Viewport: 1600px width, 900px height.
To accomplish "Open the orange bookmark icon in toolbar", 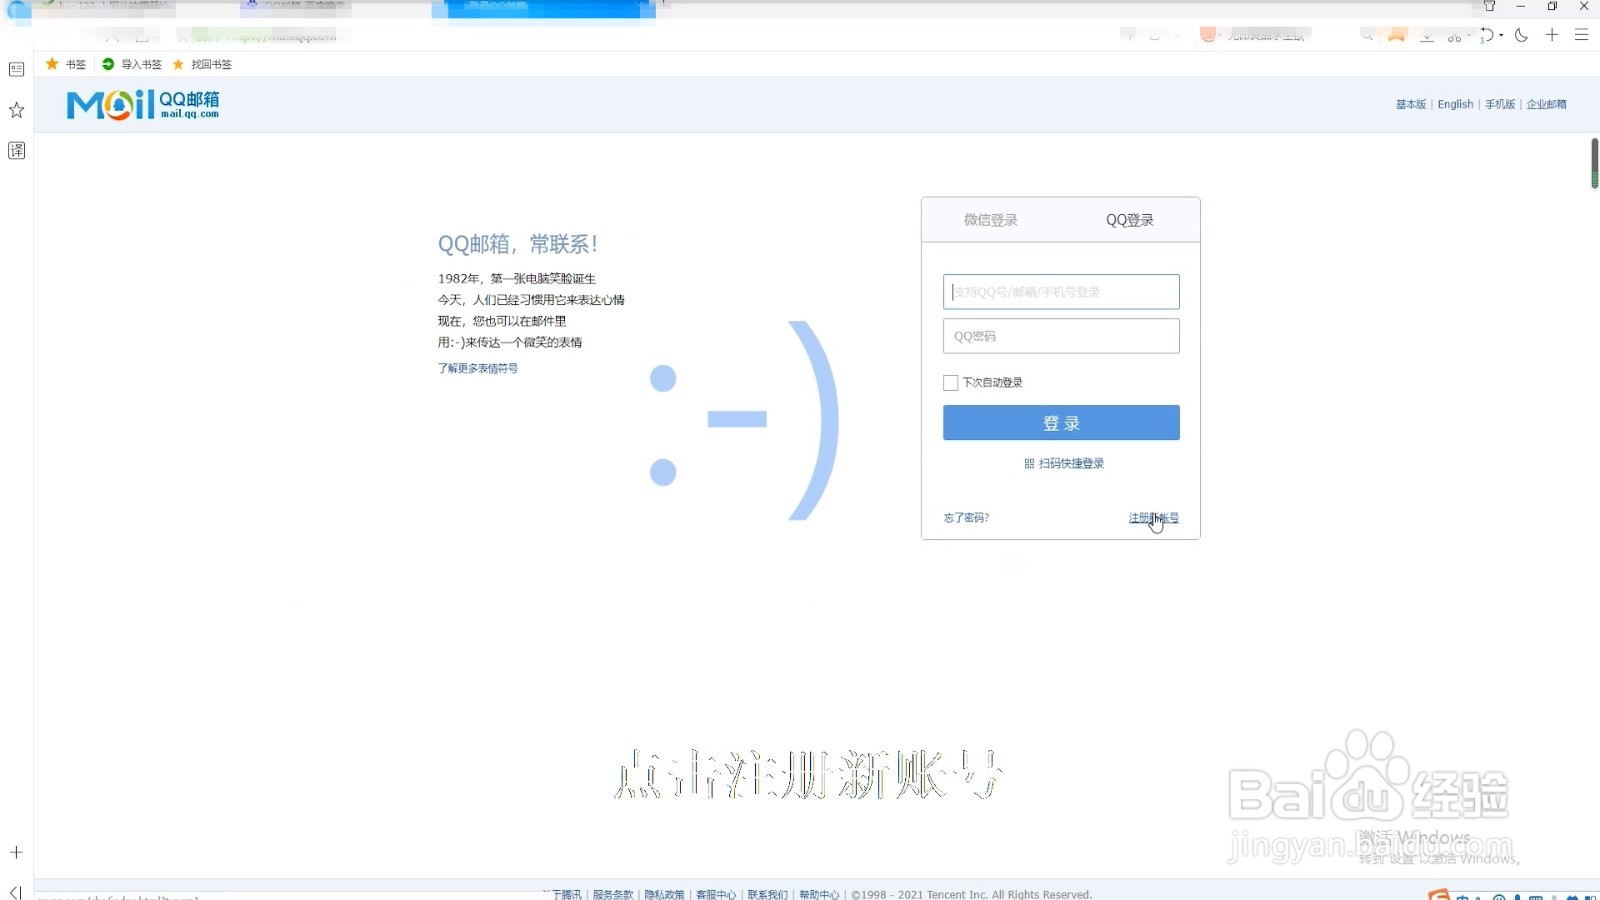I will click(x=1397, y=35).
